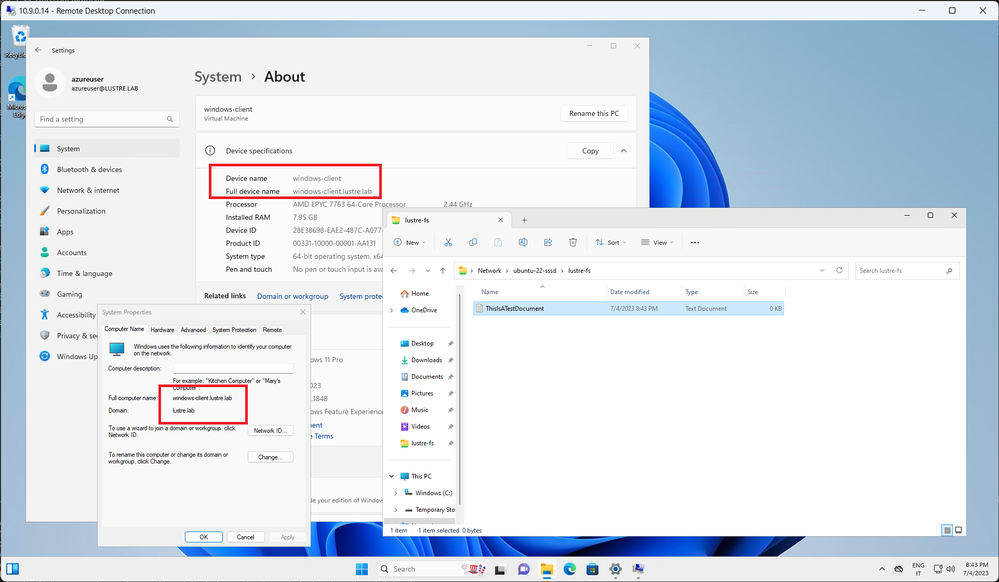The image size is (999, 582).
Task: Click OK in System Properties dialog
Action: pos(204,537)
